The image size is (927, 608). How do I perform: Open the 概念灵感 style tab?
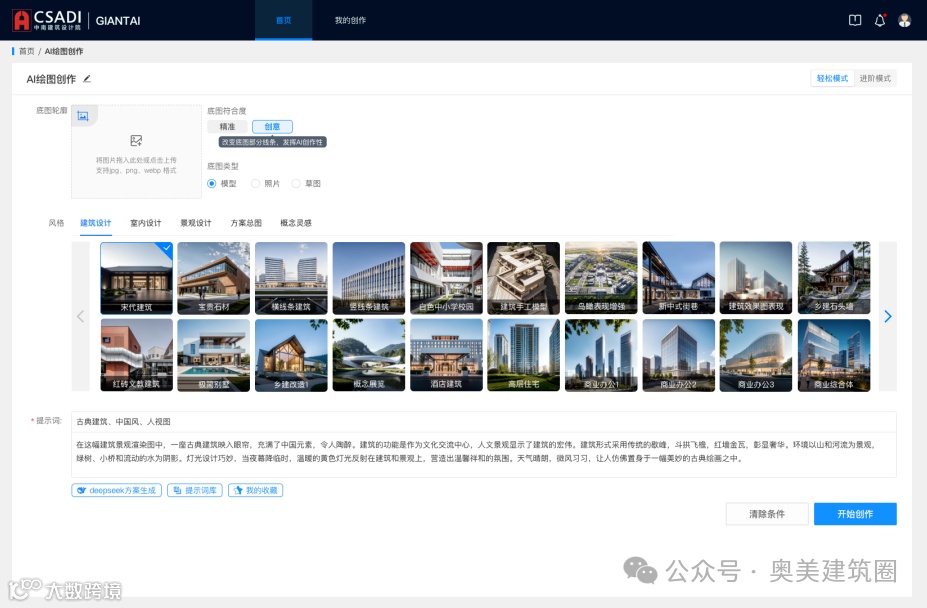[x=296, y=223]
